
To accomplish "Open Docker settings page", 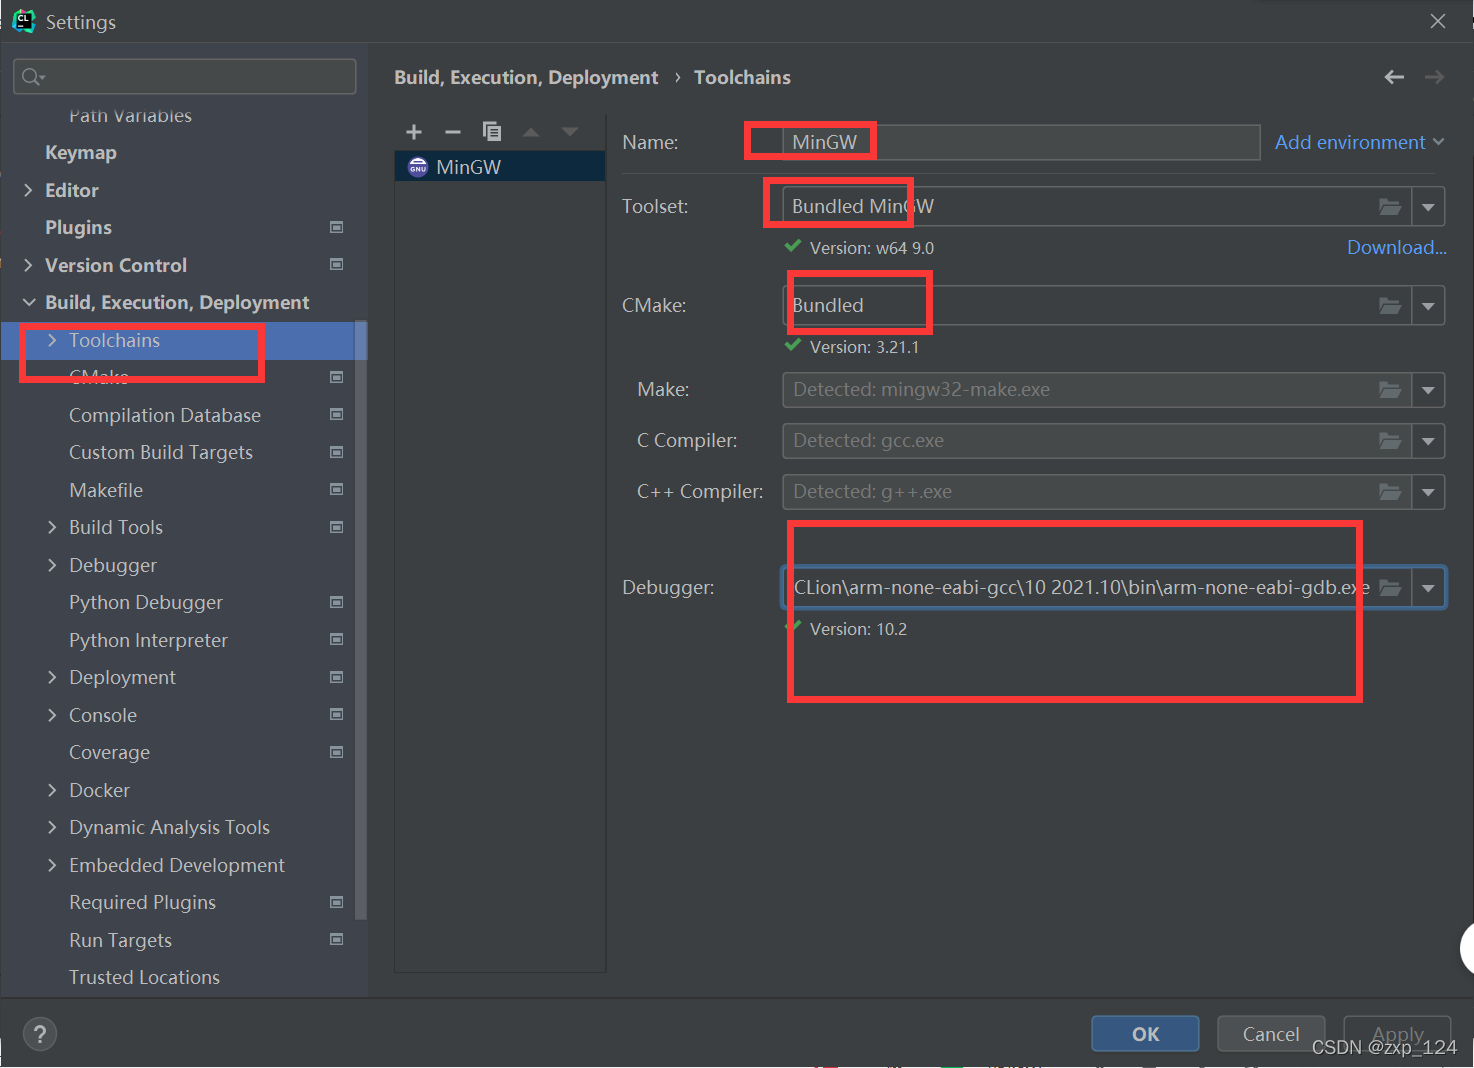I will tap(99, 790).
